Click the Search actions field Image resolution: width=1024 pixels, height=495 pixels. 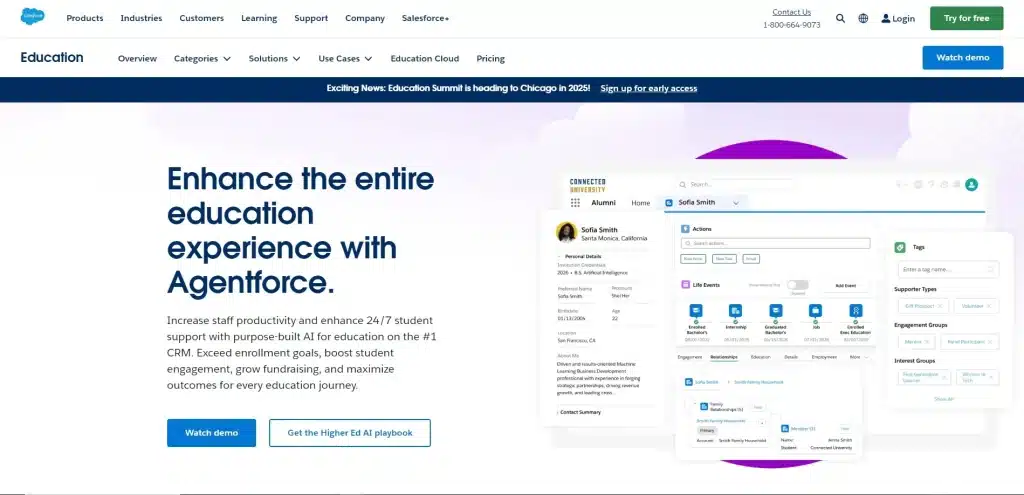pyautogui.click(x=775, y=244)
